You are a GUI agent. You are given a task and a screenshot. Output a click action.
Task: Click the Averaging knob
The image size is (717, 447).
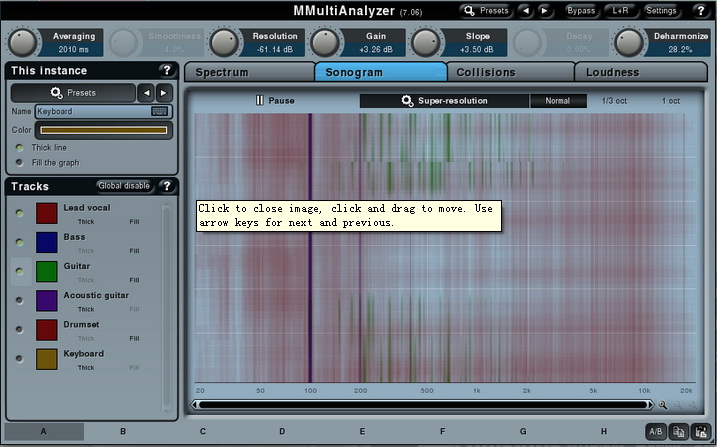tap(22, 43)
